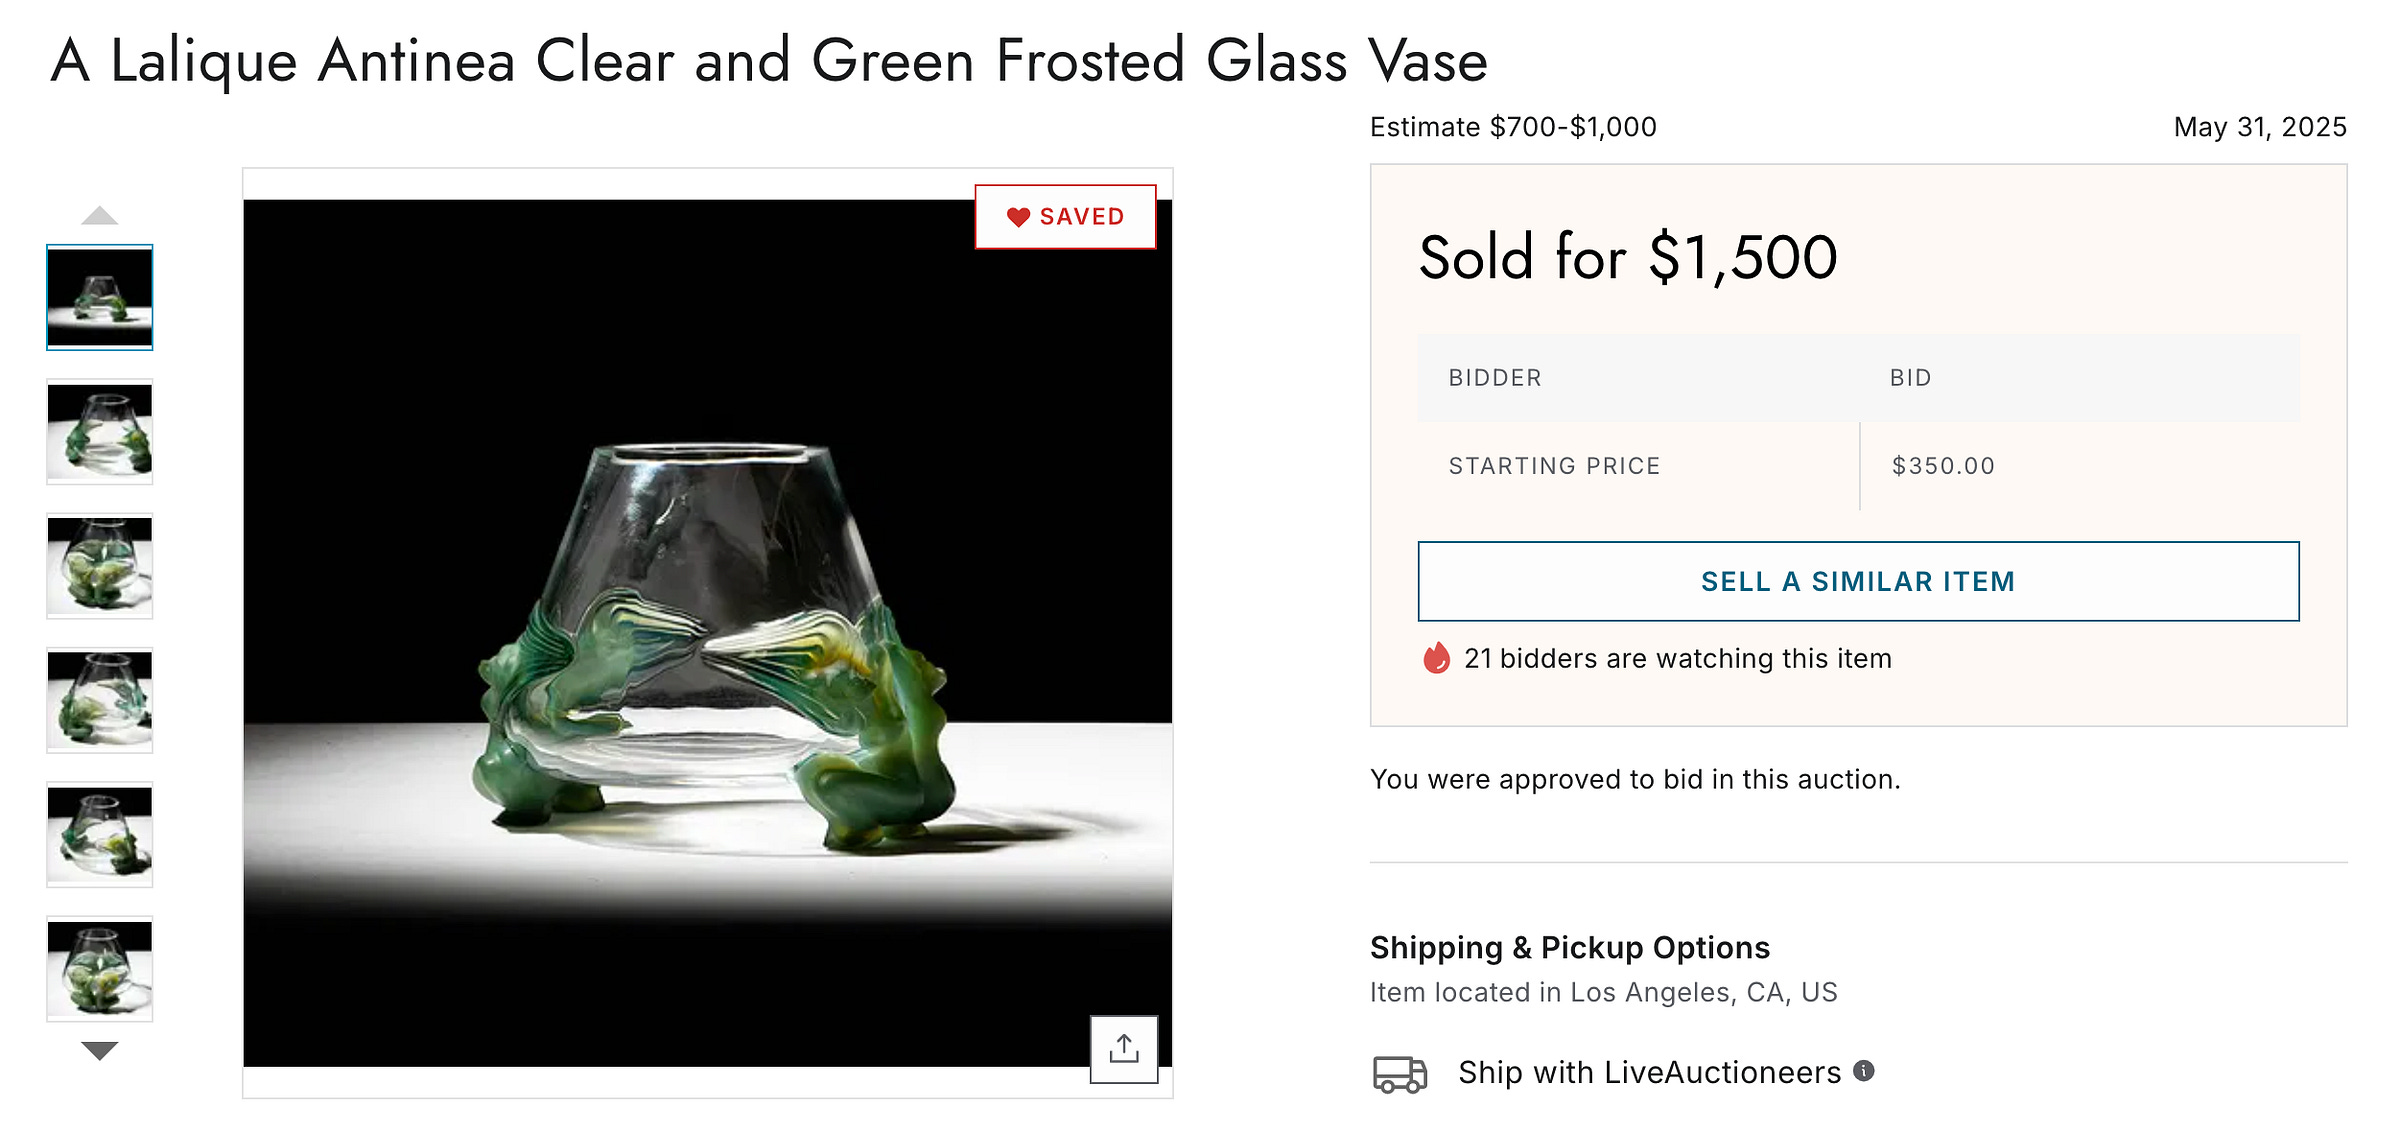The height and width of the screenshot is (1134, 2400).
Task: Select the fourth vase thumbnail
Action: [100, 700]
